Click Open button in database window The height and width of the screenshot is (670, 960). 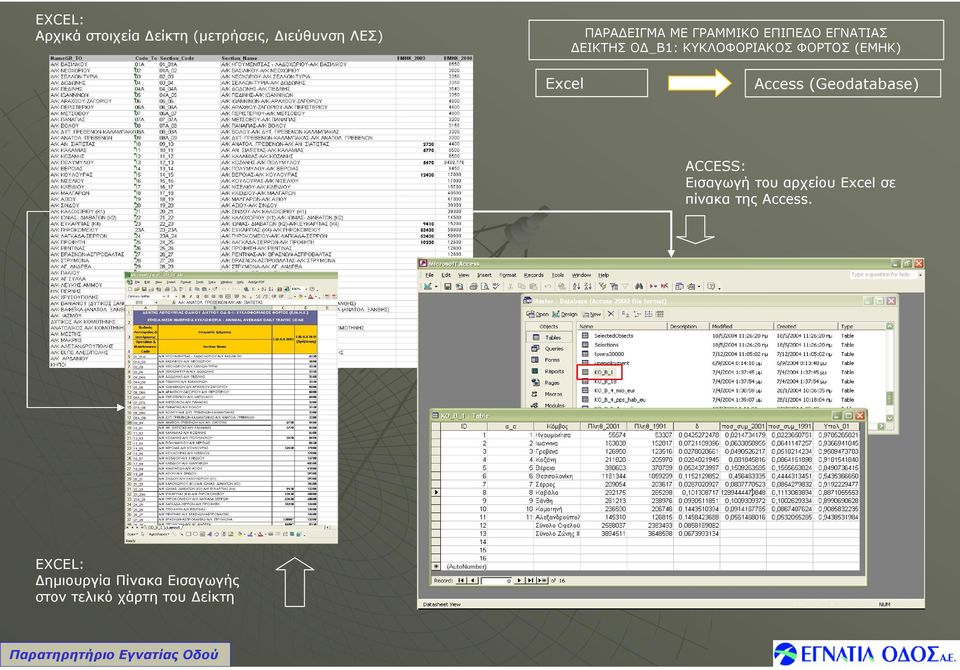538,314
